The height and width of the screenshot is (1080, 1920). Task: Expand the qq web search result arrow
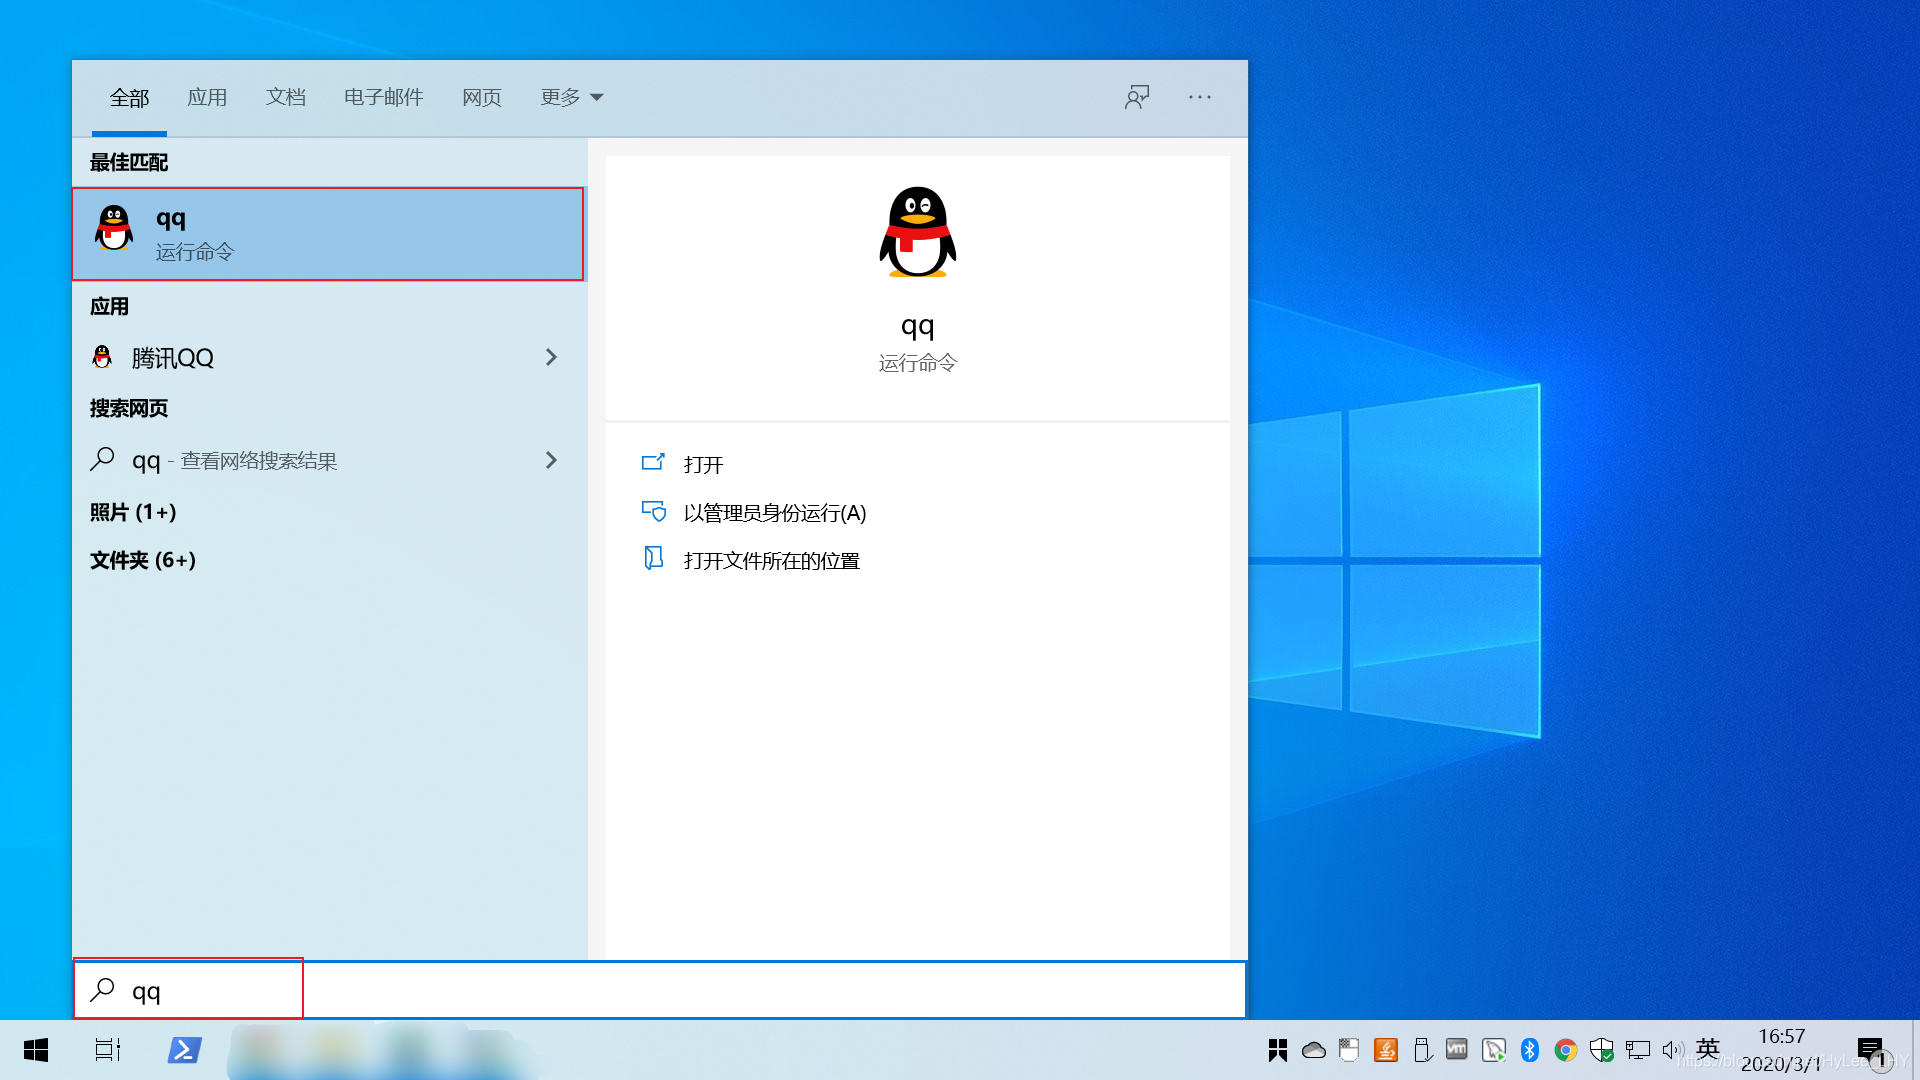click(551, 460)
